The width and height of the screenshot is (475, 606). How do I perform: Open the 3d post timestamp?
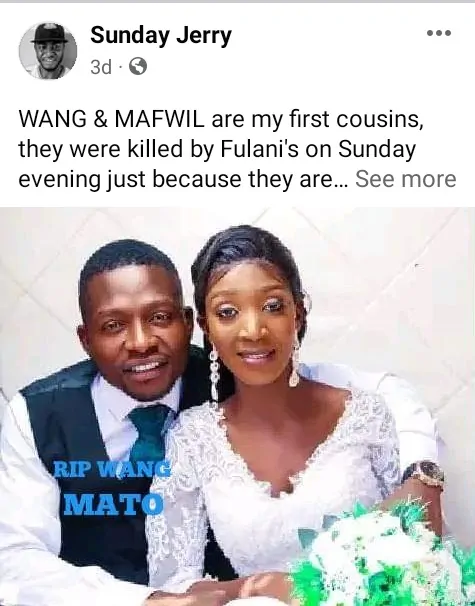(x=101, y=67)
